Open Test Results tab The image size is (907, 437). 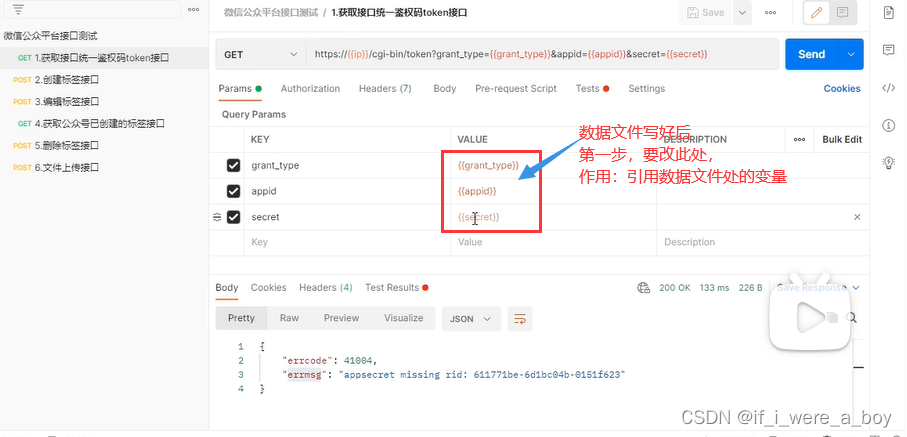pyautogui.click(x=396, y=288)
